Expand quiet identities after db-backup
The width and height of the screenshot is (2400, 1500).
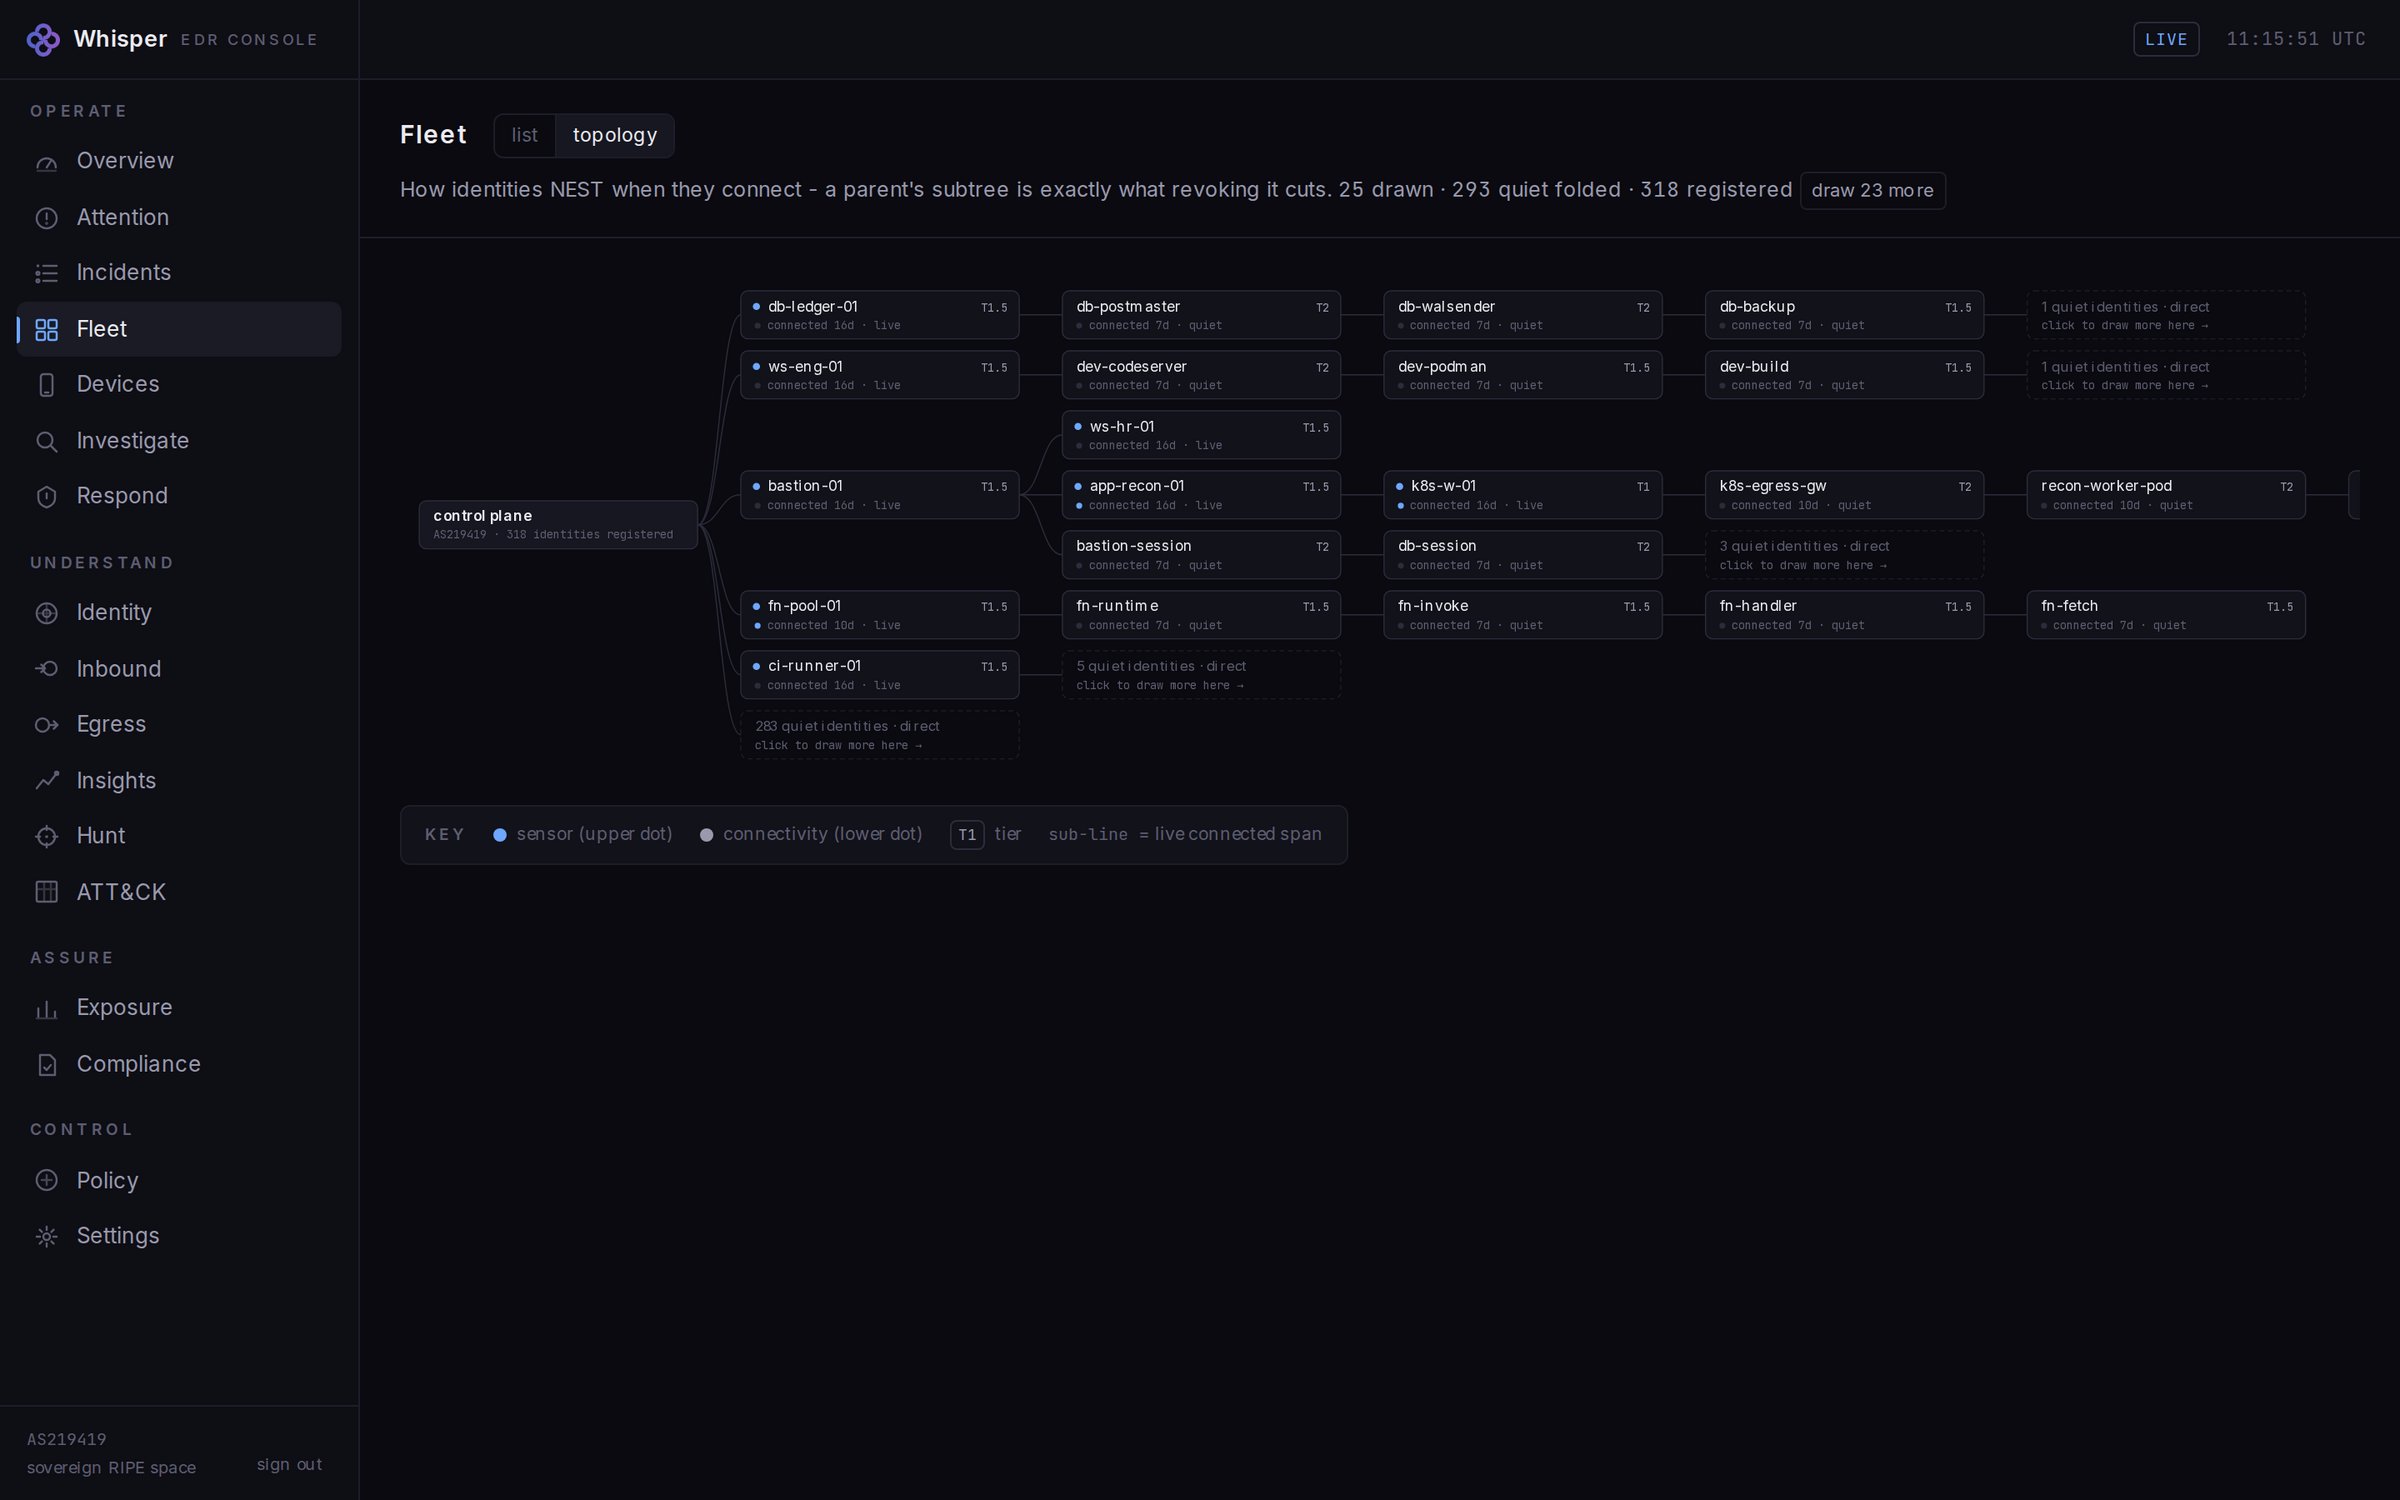2166,315
